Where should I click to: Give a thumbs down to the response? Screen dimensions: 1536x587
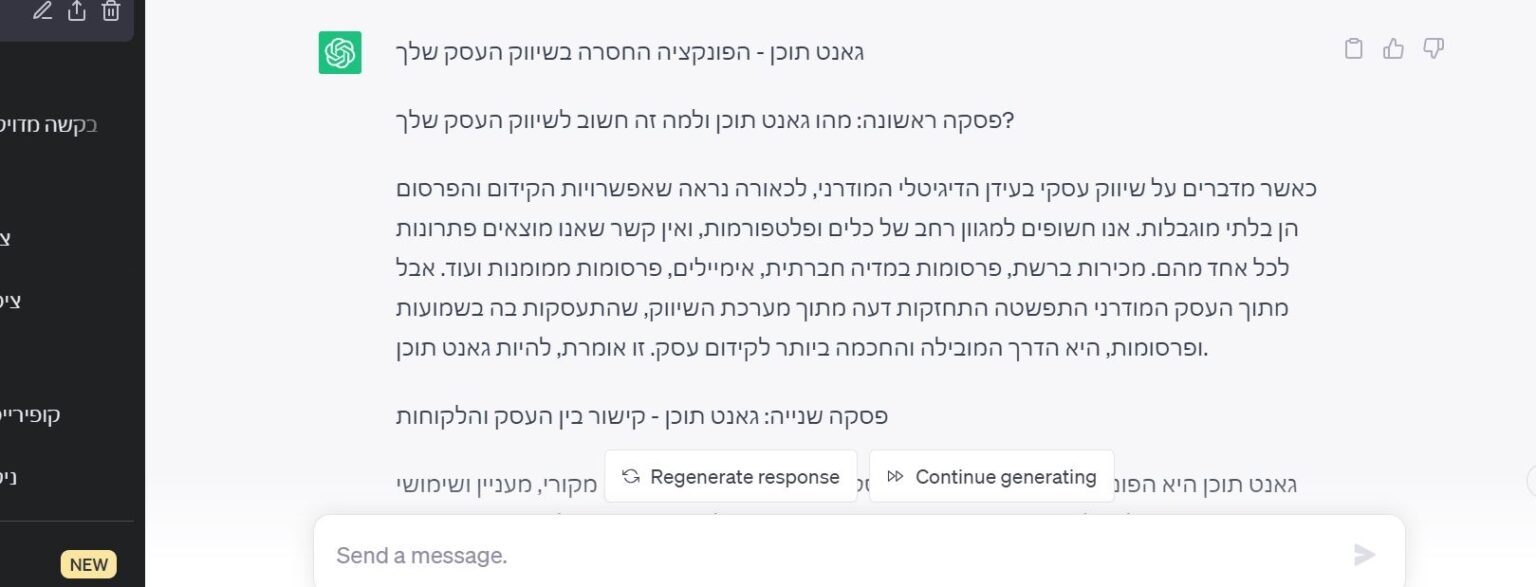tap(1434, 48)
